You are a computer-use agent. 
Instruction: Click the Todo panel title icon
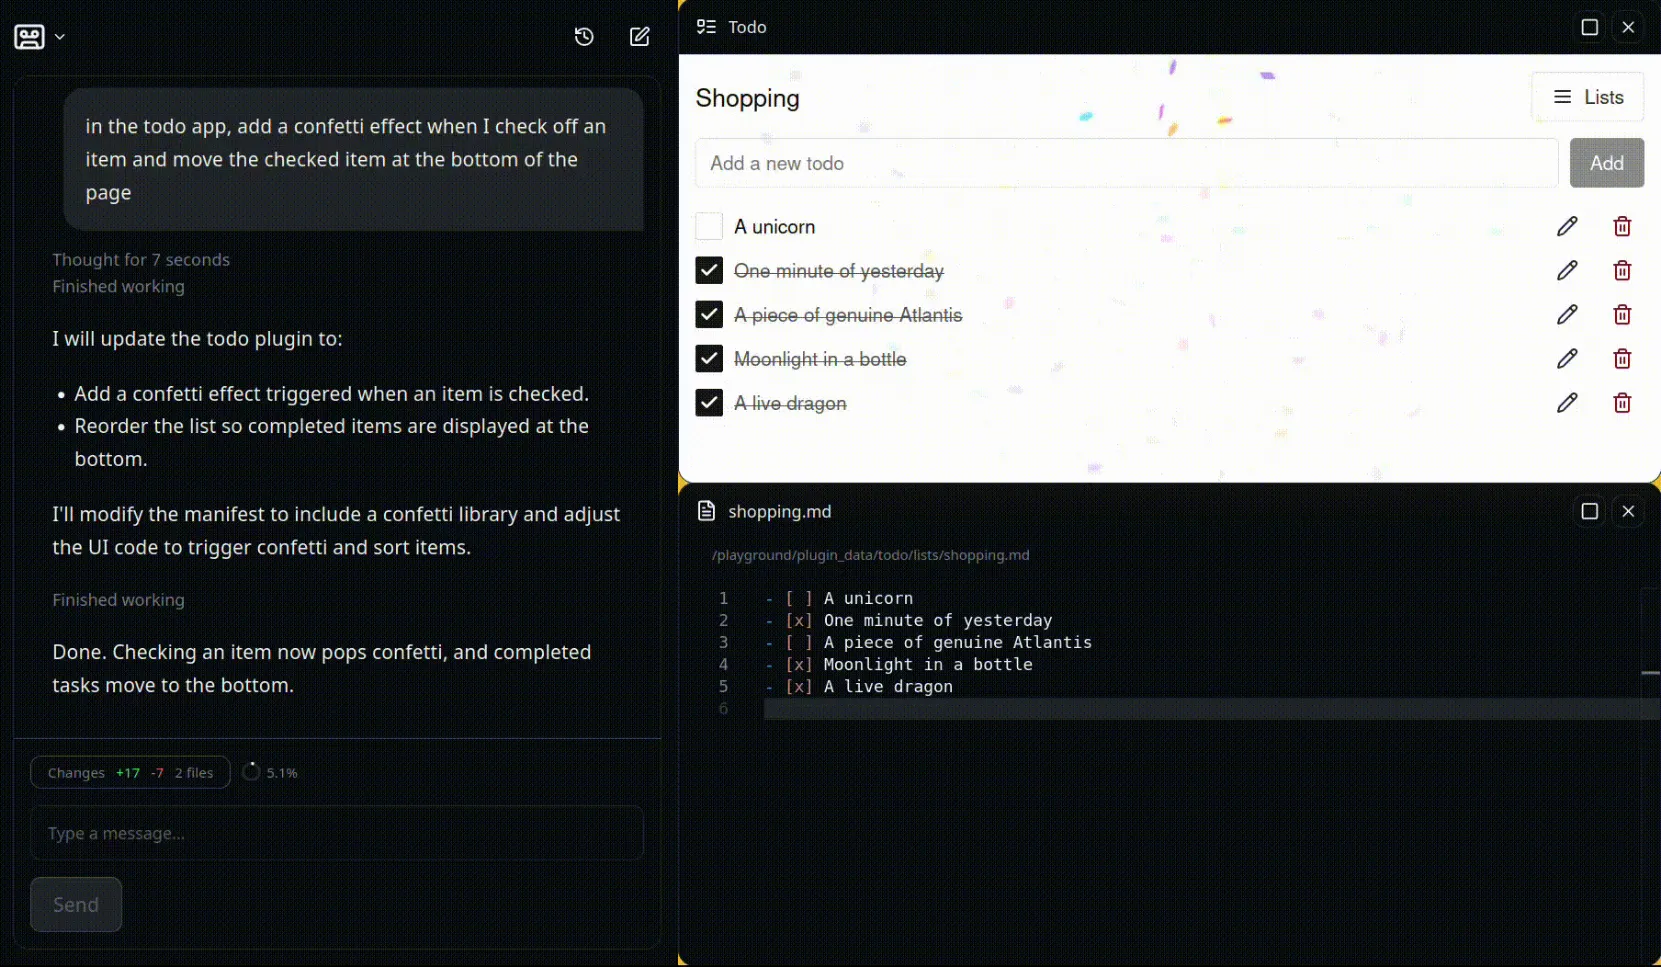(x=706, y=27)
